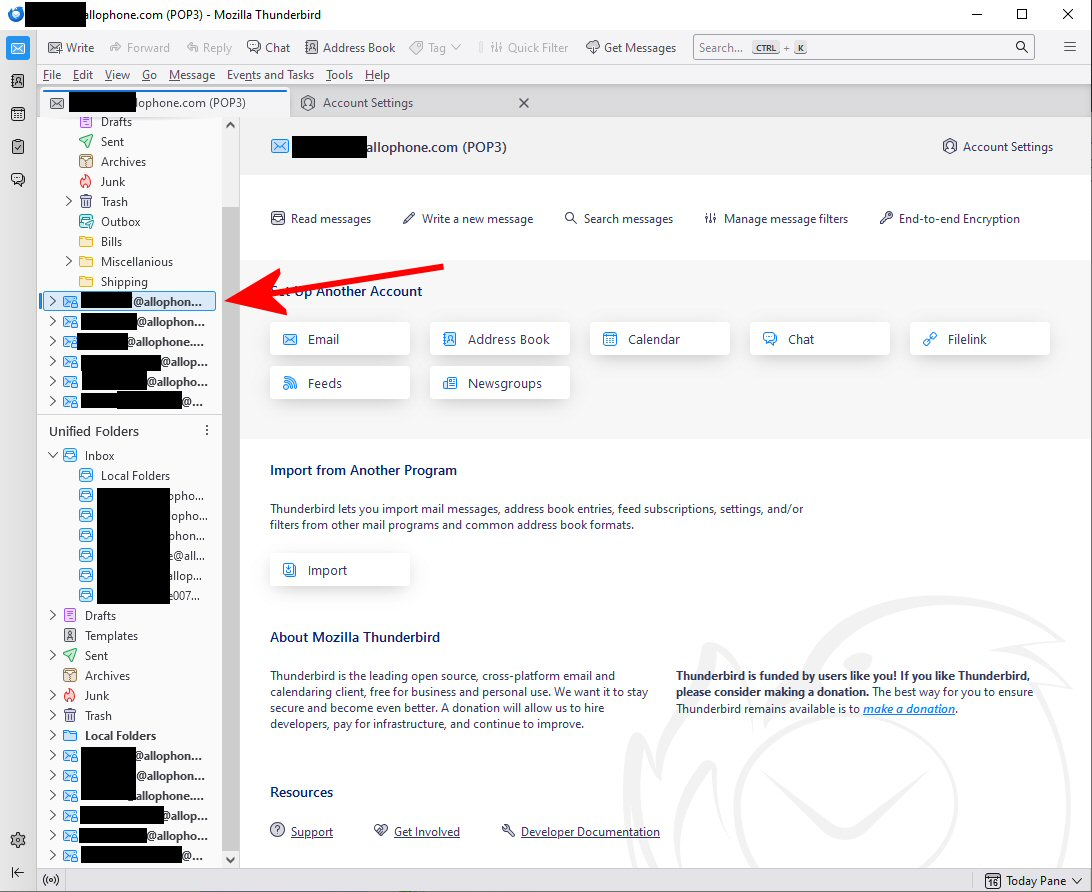Select the Archives folder above Junk and Outbox

coord(123,162)
